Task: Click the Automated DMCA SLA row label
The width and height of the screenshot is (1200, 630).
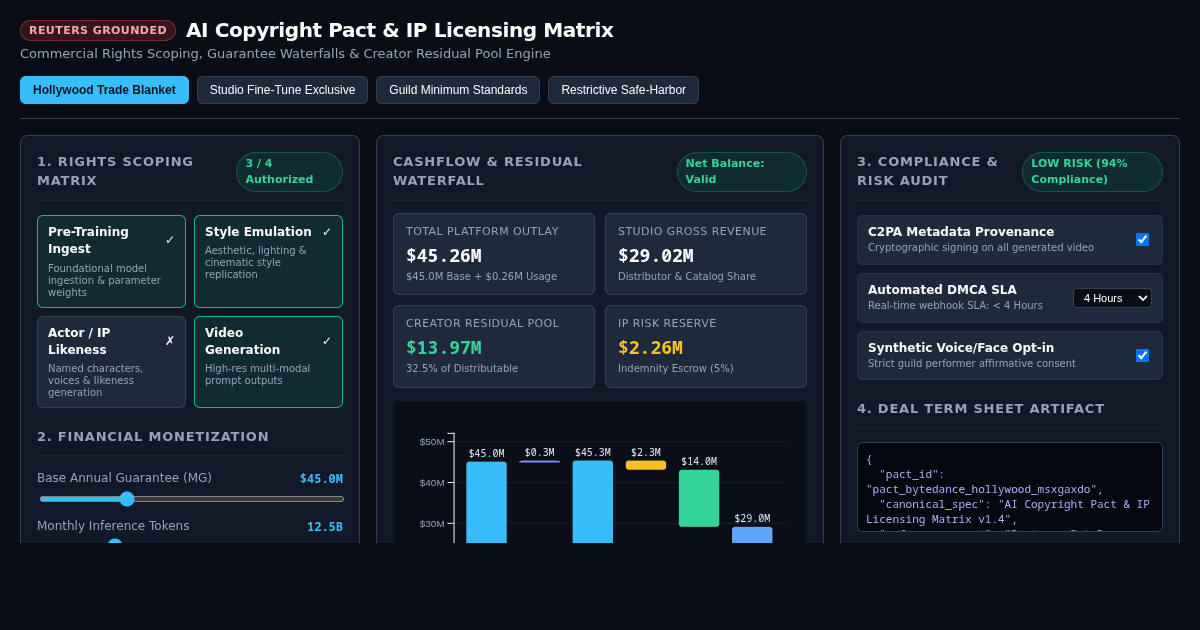Action: coord(942,290)
